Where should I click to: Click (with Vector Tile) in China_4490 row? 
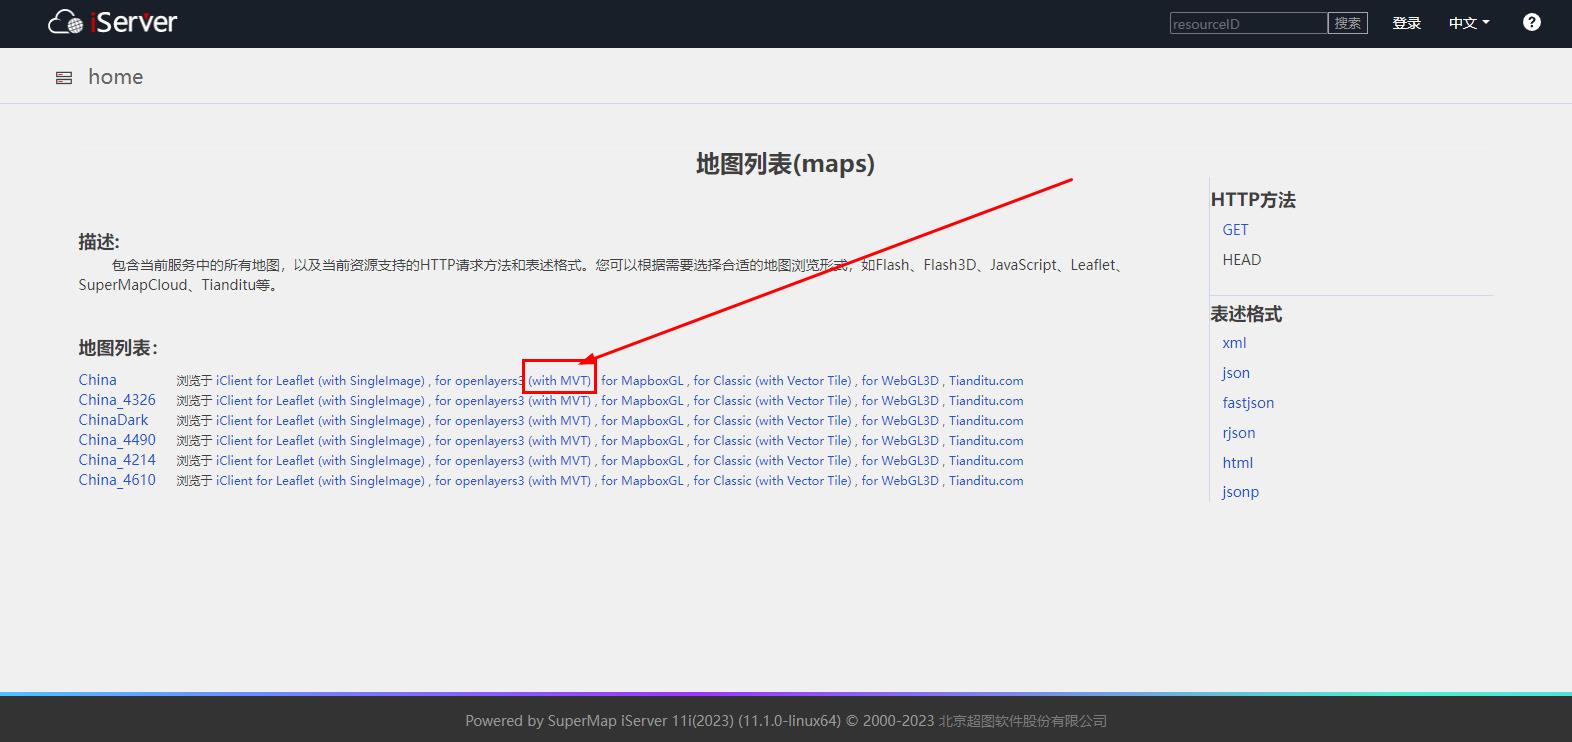click(x=803, y=441)
